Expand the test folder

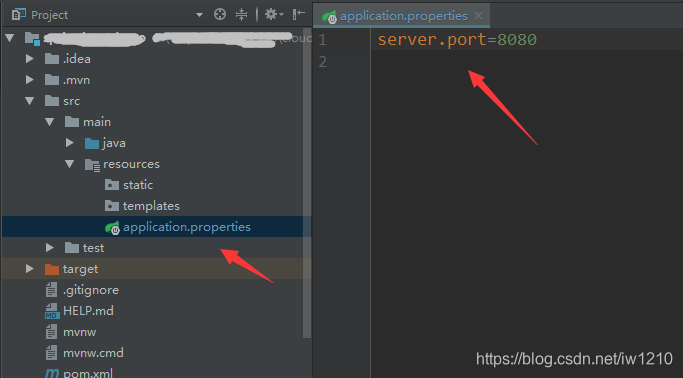50,247
